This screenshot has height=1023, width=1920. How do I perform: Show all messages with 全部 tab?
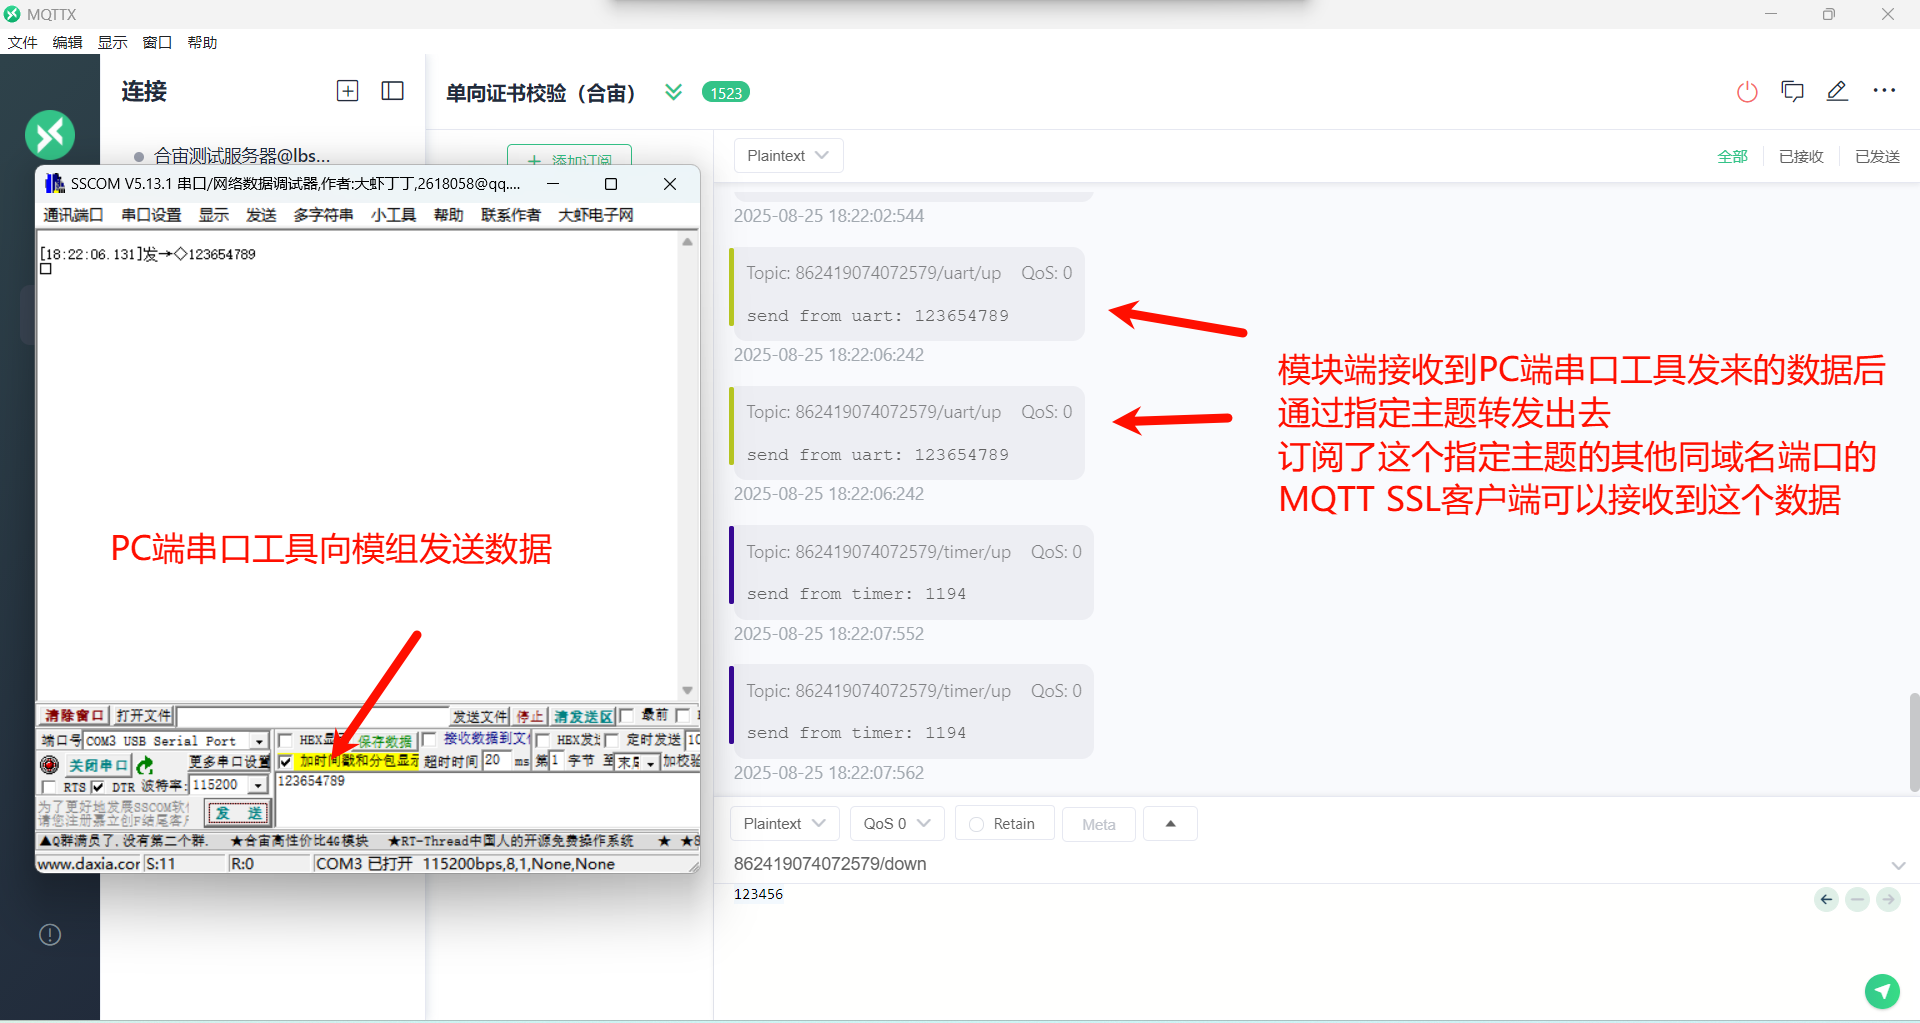click(x=1732, y=156)
